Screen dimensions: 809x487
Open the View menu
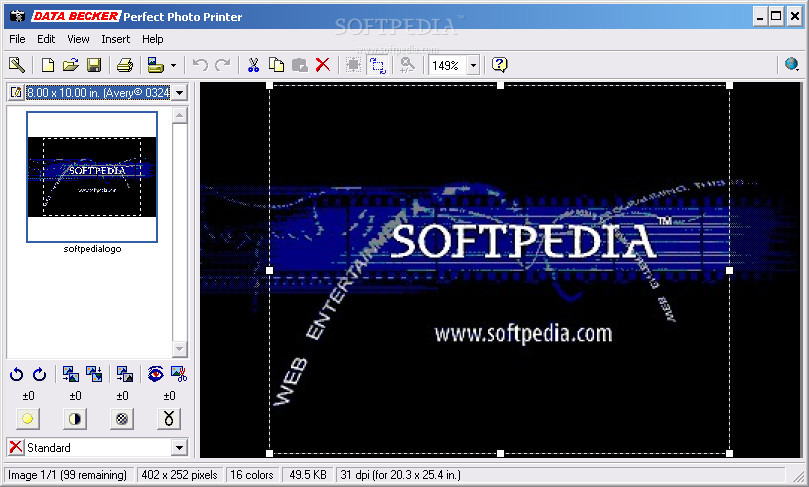click(78, 39)
